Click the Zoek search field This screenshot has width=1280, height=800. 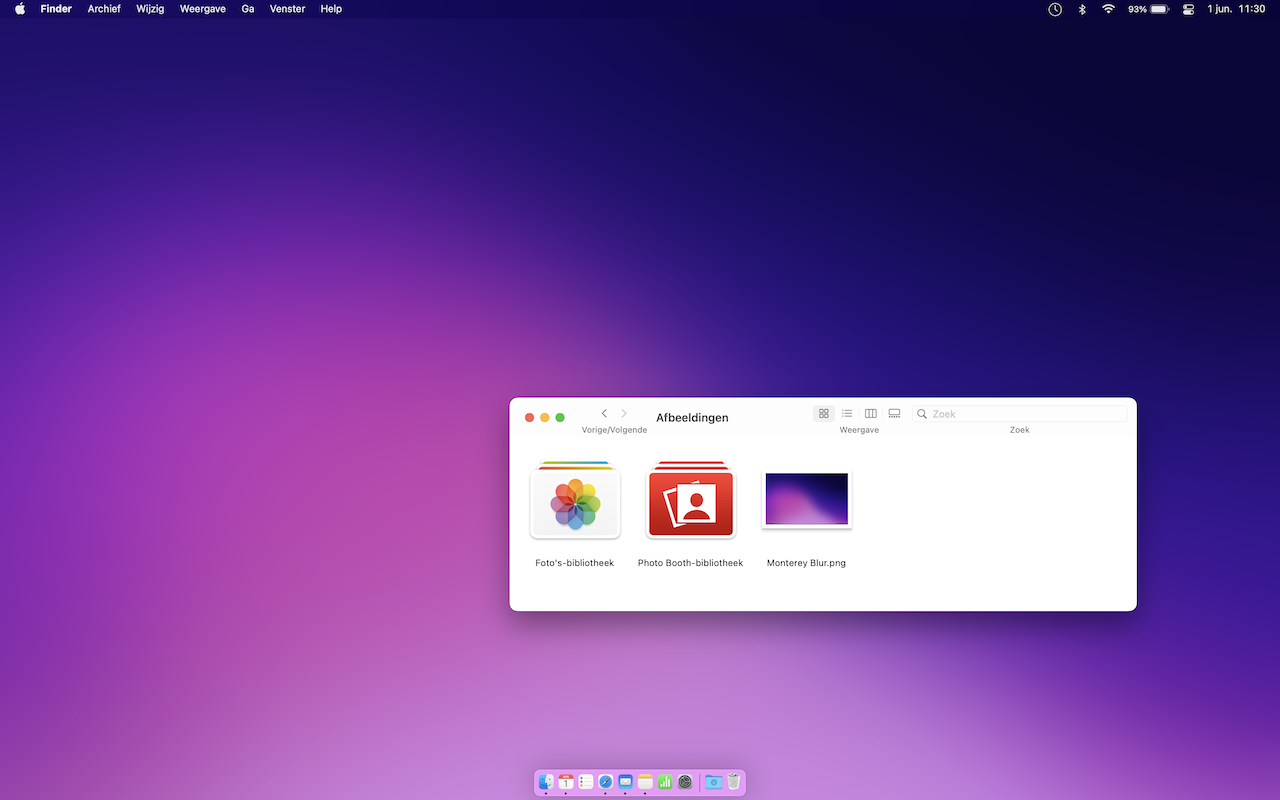tap(1019, 413)
